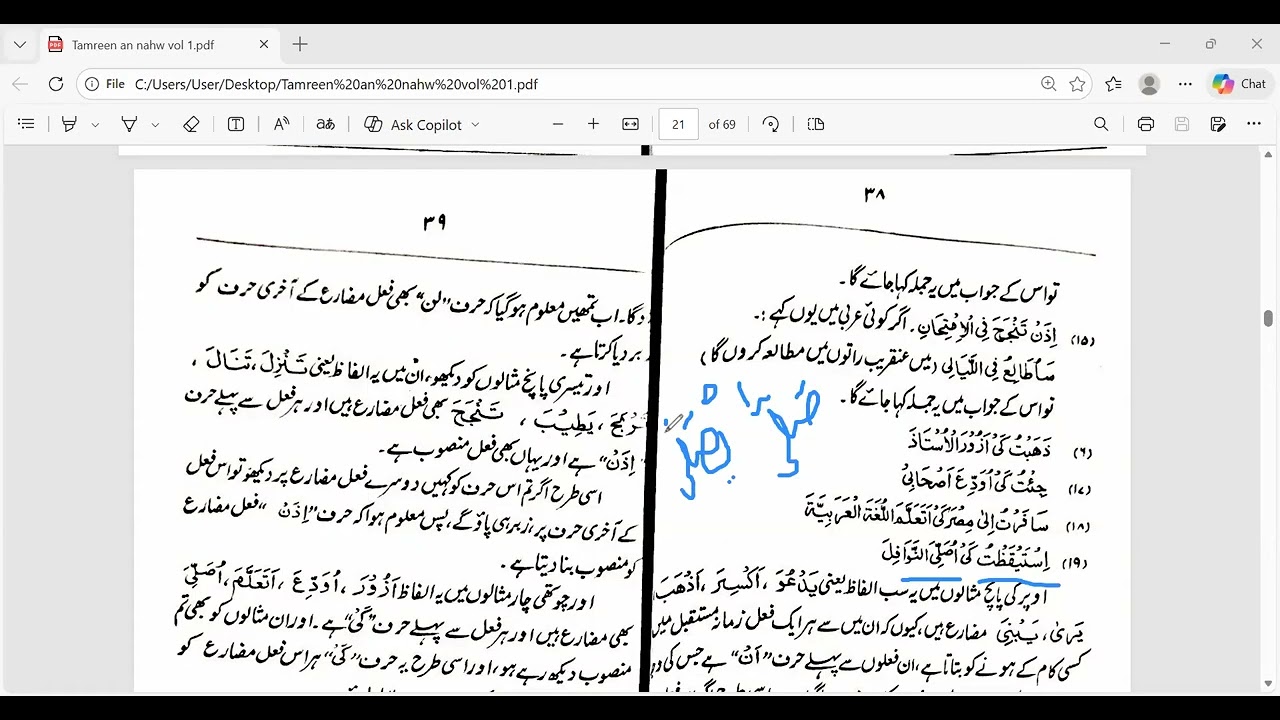Open the browser profile avatar
This screenshot has height=720, width=1280.
1149,84
